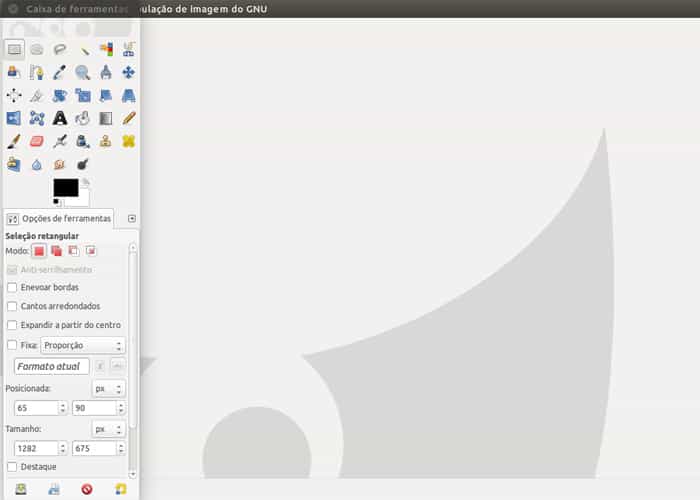Select the Heal tool
The height and width of the screenshot is (500, 700).
click(x=129, y=142)
